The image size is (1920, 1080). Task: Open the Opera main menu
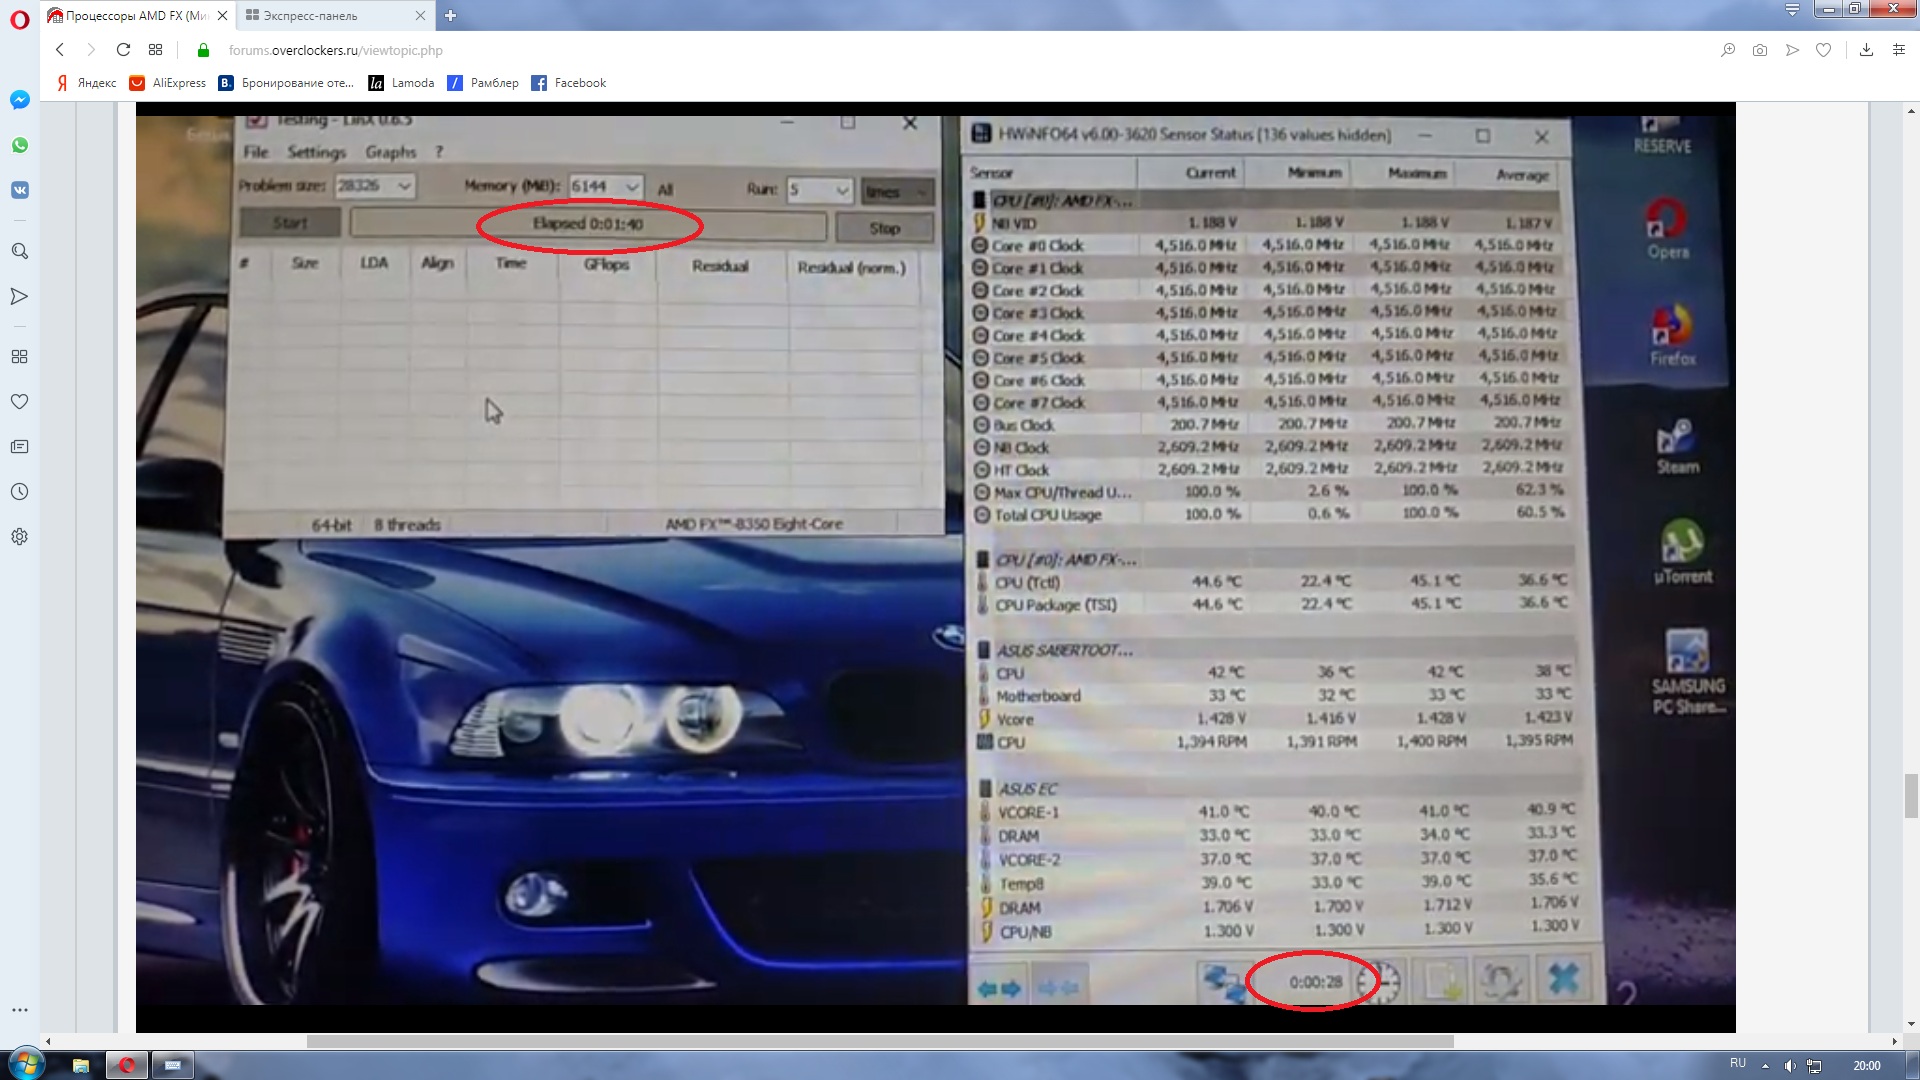pos(19,19)
